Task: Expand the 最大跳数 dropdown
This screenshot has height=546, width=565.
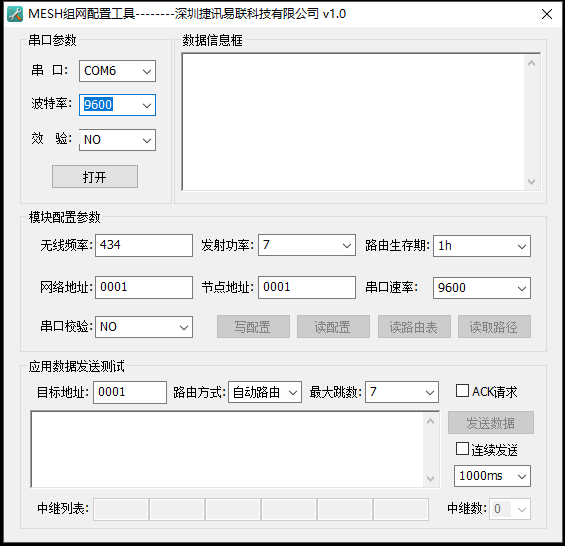Action: coord(402,392)
